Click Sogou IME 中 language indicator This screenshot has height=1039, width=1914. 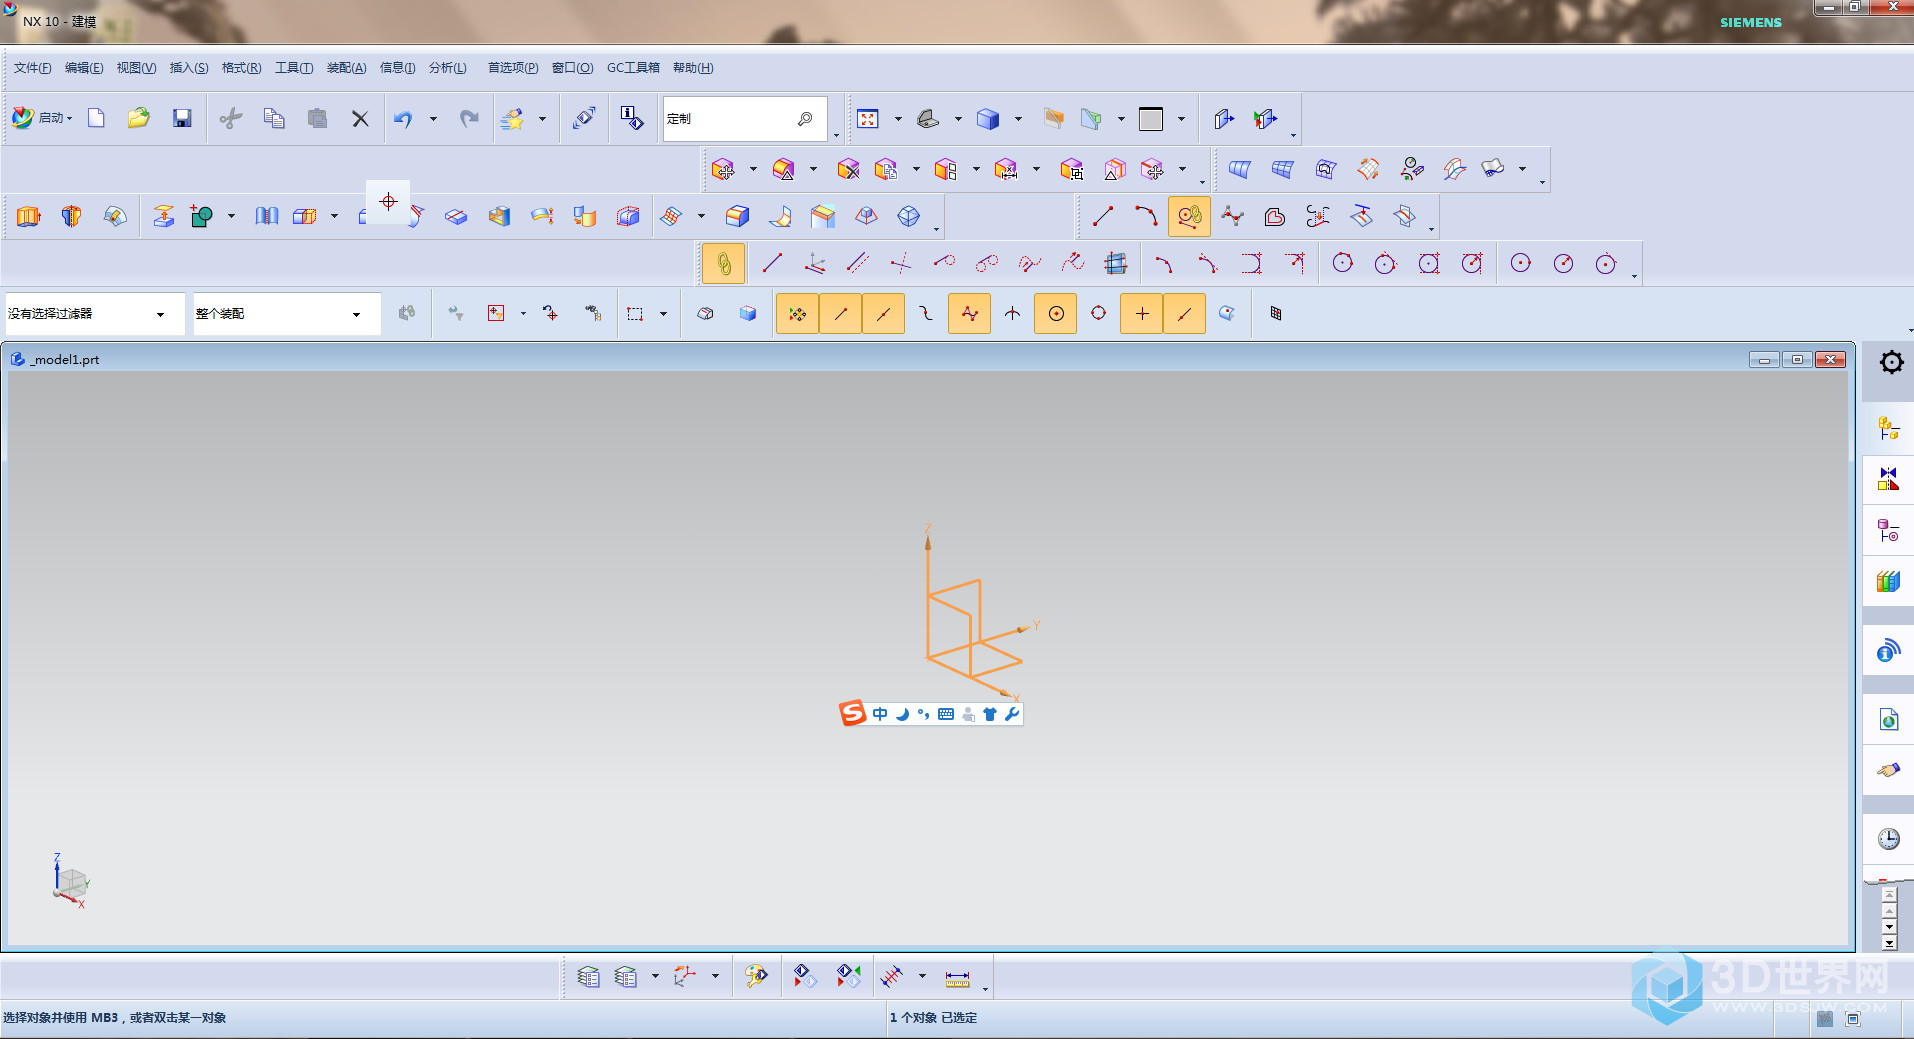tap(880, 714)
